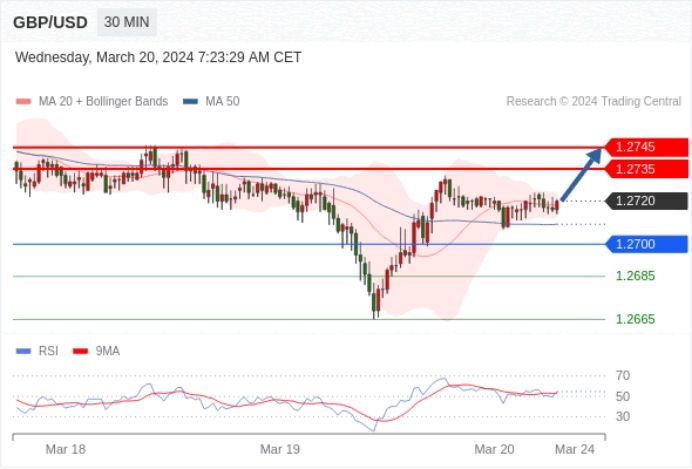
Task: Click the 1.2745 resistance price tag
Action: click(x=646, y=147)
